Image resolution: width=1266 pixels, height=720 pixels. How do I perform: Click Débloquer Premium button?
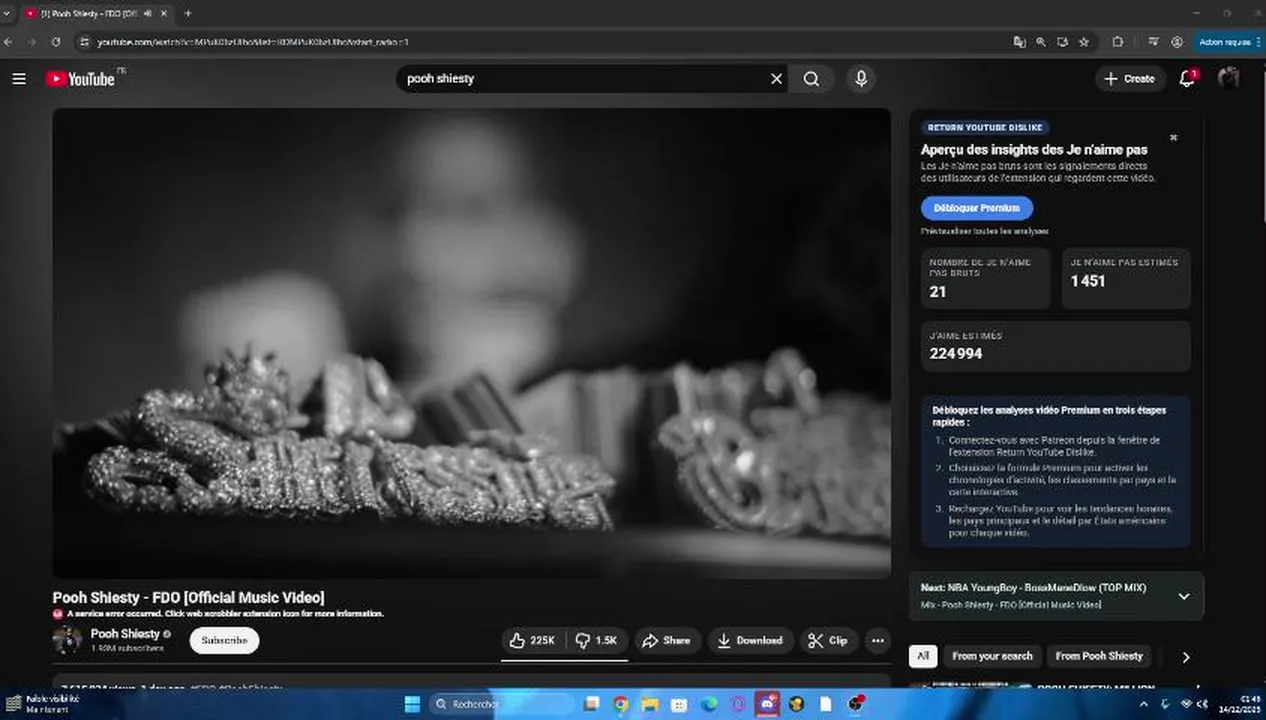[977, 208]
